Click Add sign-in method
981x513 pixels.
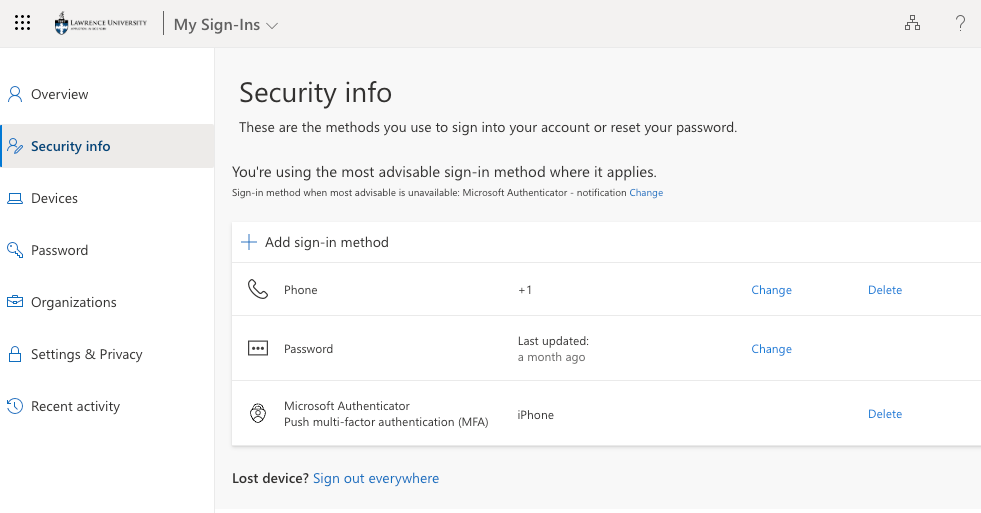coord(327,242)
